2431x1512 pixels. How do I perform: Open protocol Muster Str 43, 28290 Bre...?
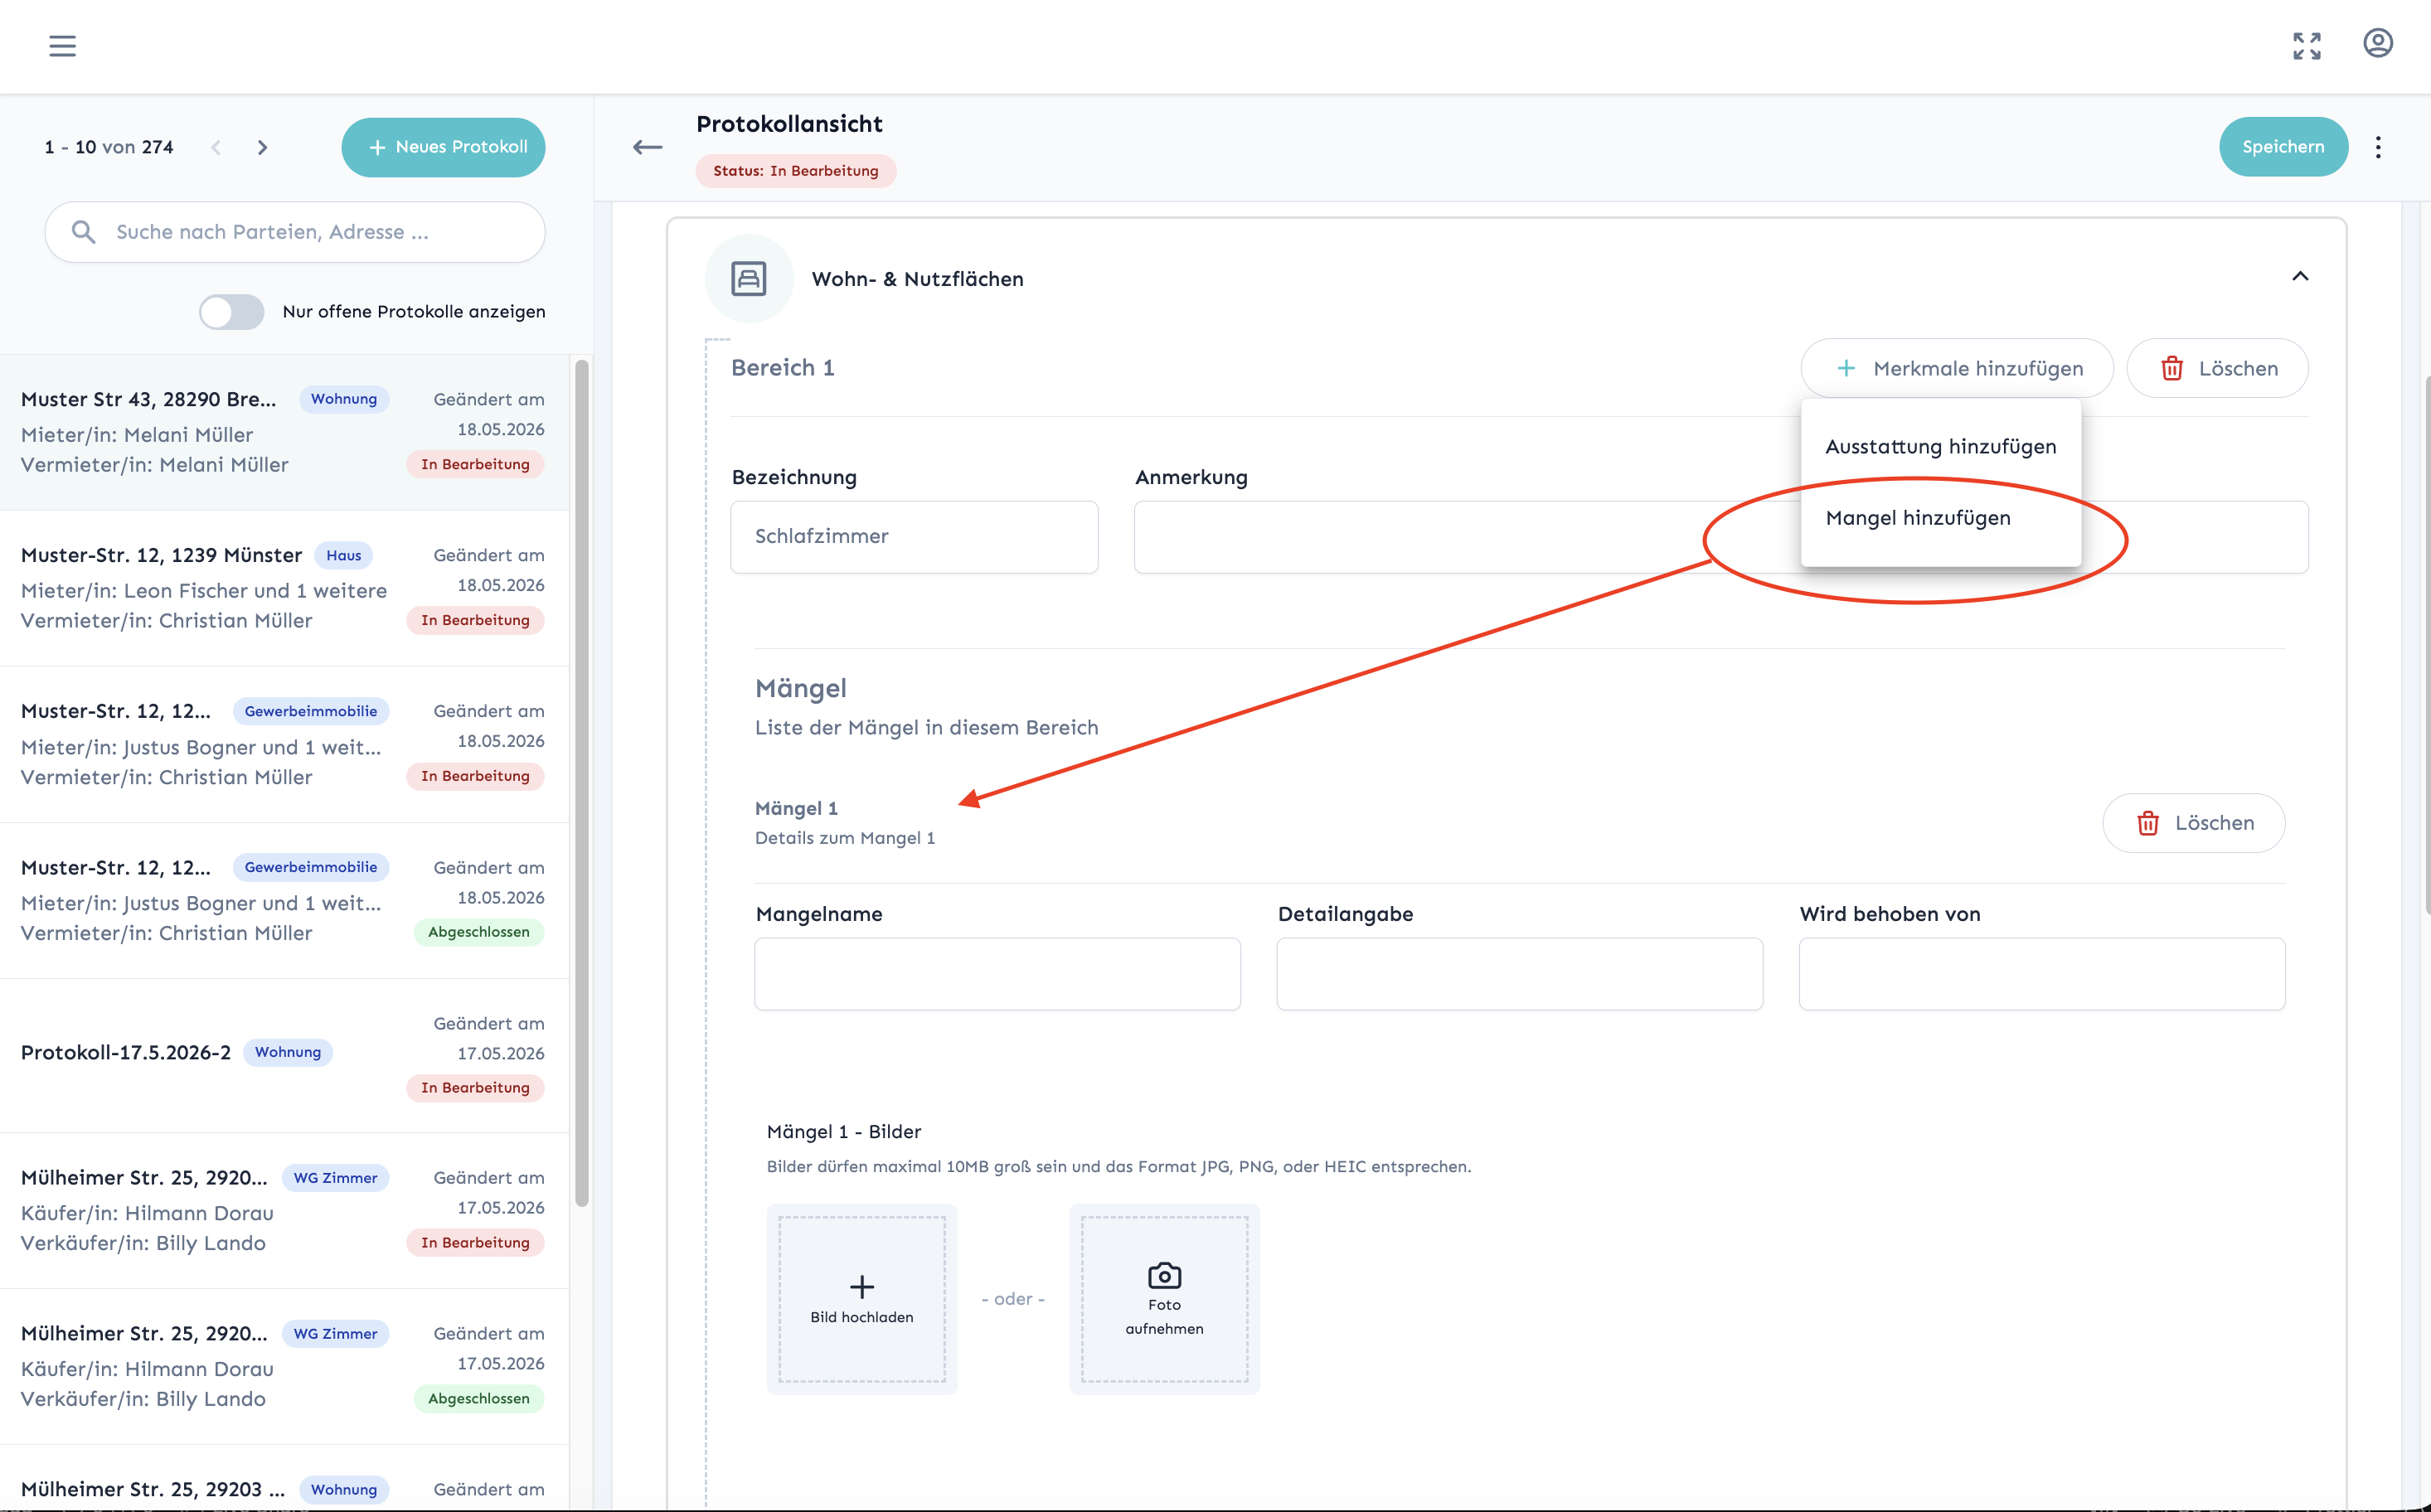click(285, 432)
